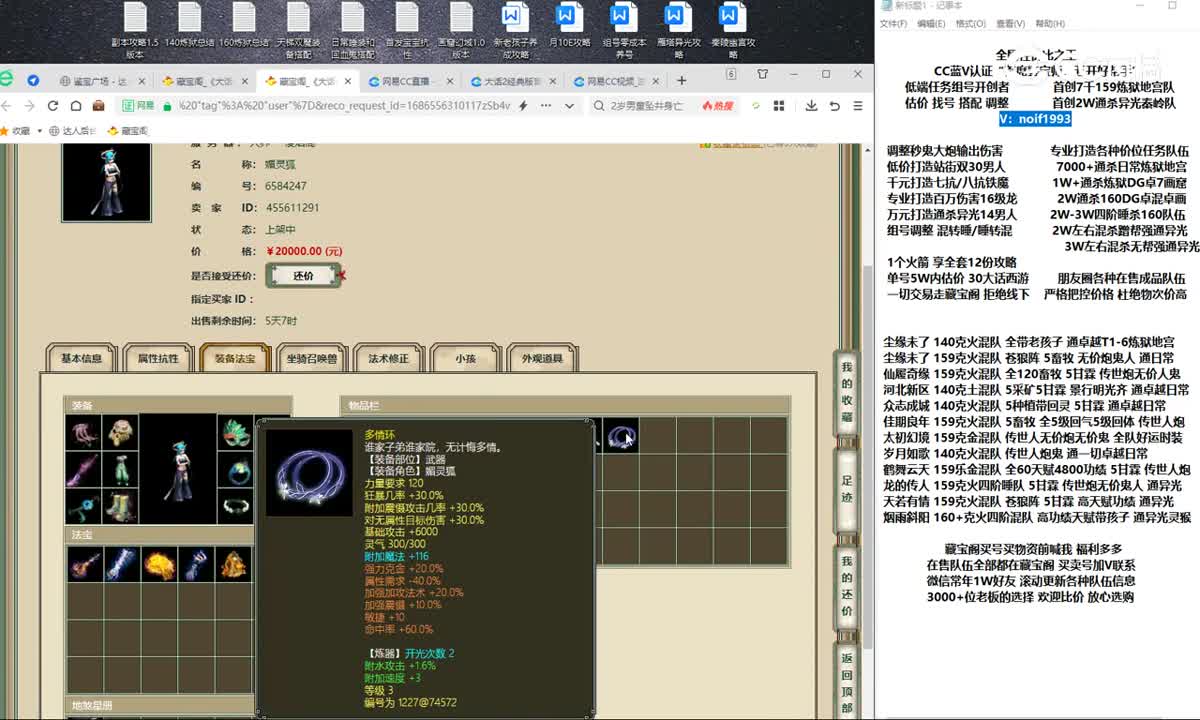This screenshot has width=1200, height=720.
Task: Open the 法术修正 tab
Action: (x=388, y=358)
